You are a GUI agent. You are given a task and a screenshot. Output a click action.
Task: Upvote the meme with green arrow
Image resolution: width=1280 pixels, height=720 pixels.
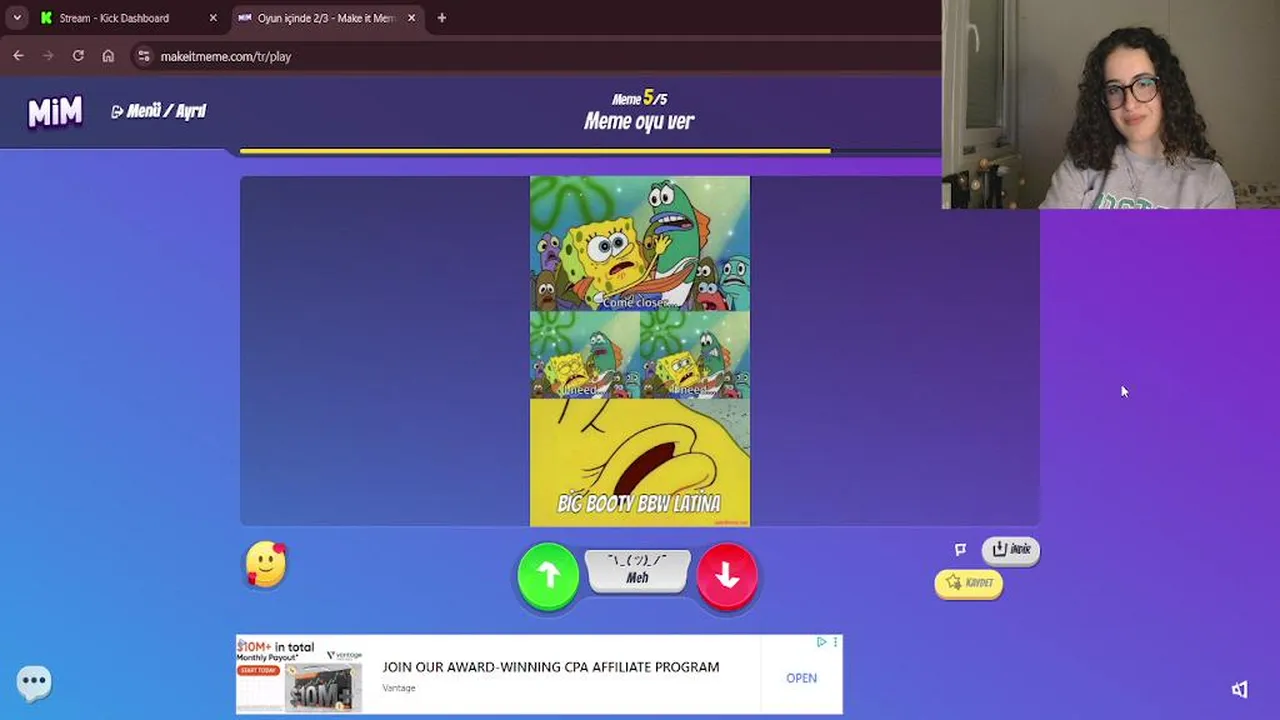[x=548, y=575]
